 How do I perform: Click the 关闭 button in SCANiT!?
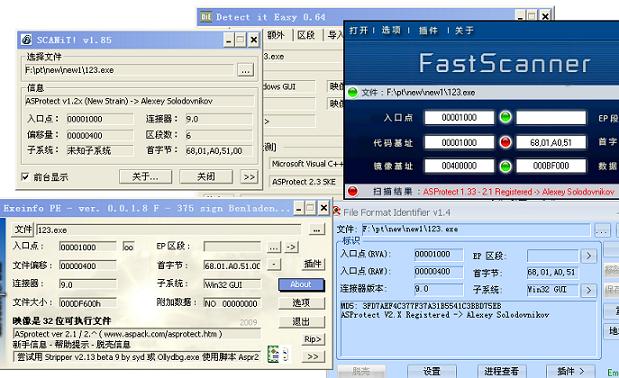(x=206, y=176)
